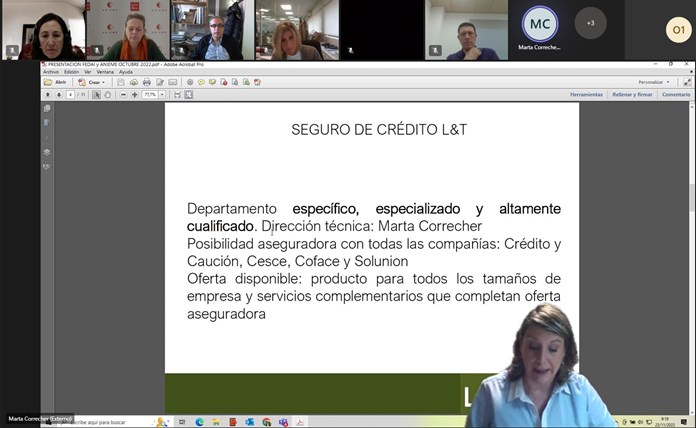Click the zoom out minus button
Viewport: 696px width, 428px height.
pos(123,95)
